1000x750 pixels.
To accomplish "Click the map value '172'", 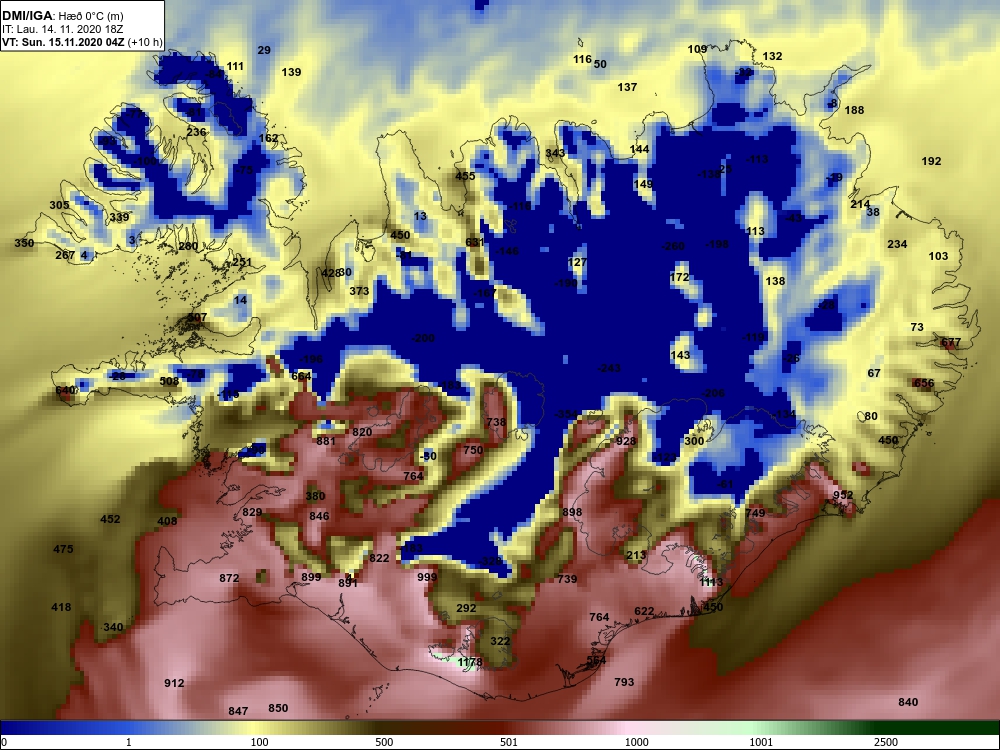I will tap(680, 277).
